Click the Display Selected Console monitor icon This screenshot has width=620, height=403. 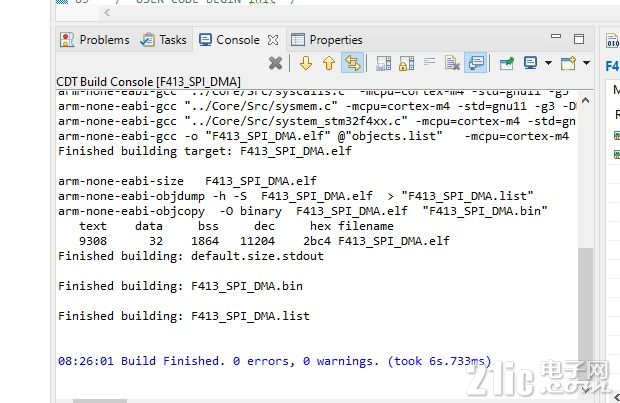click(530, 63)
